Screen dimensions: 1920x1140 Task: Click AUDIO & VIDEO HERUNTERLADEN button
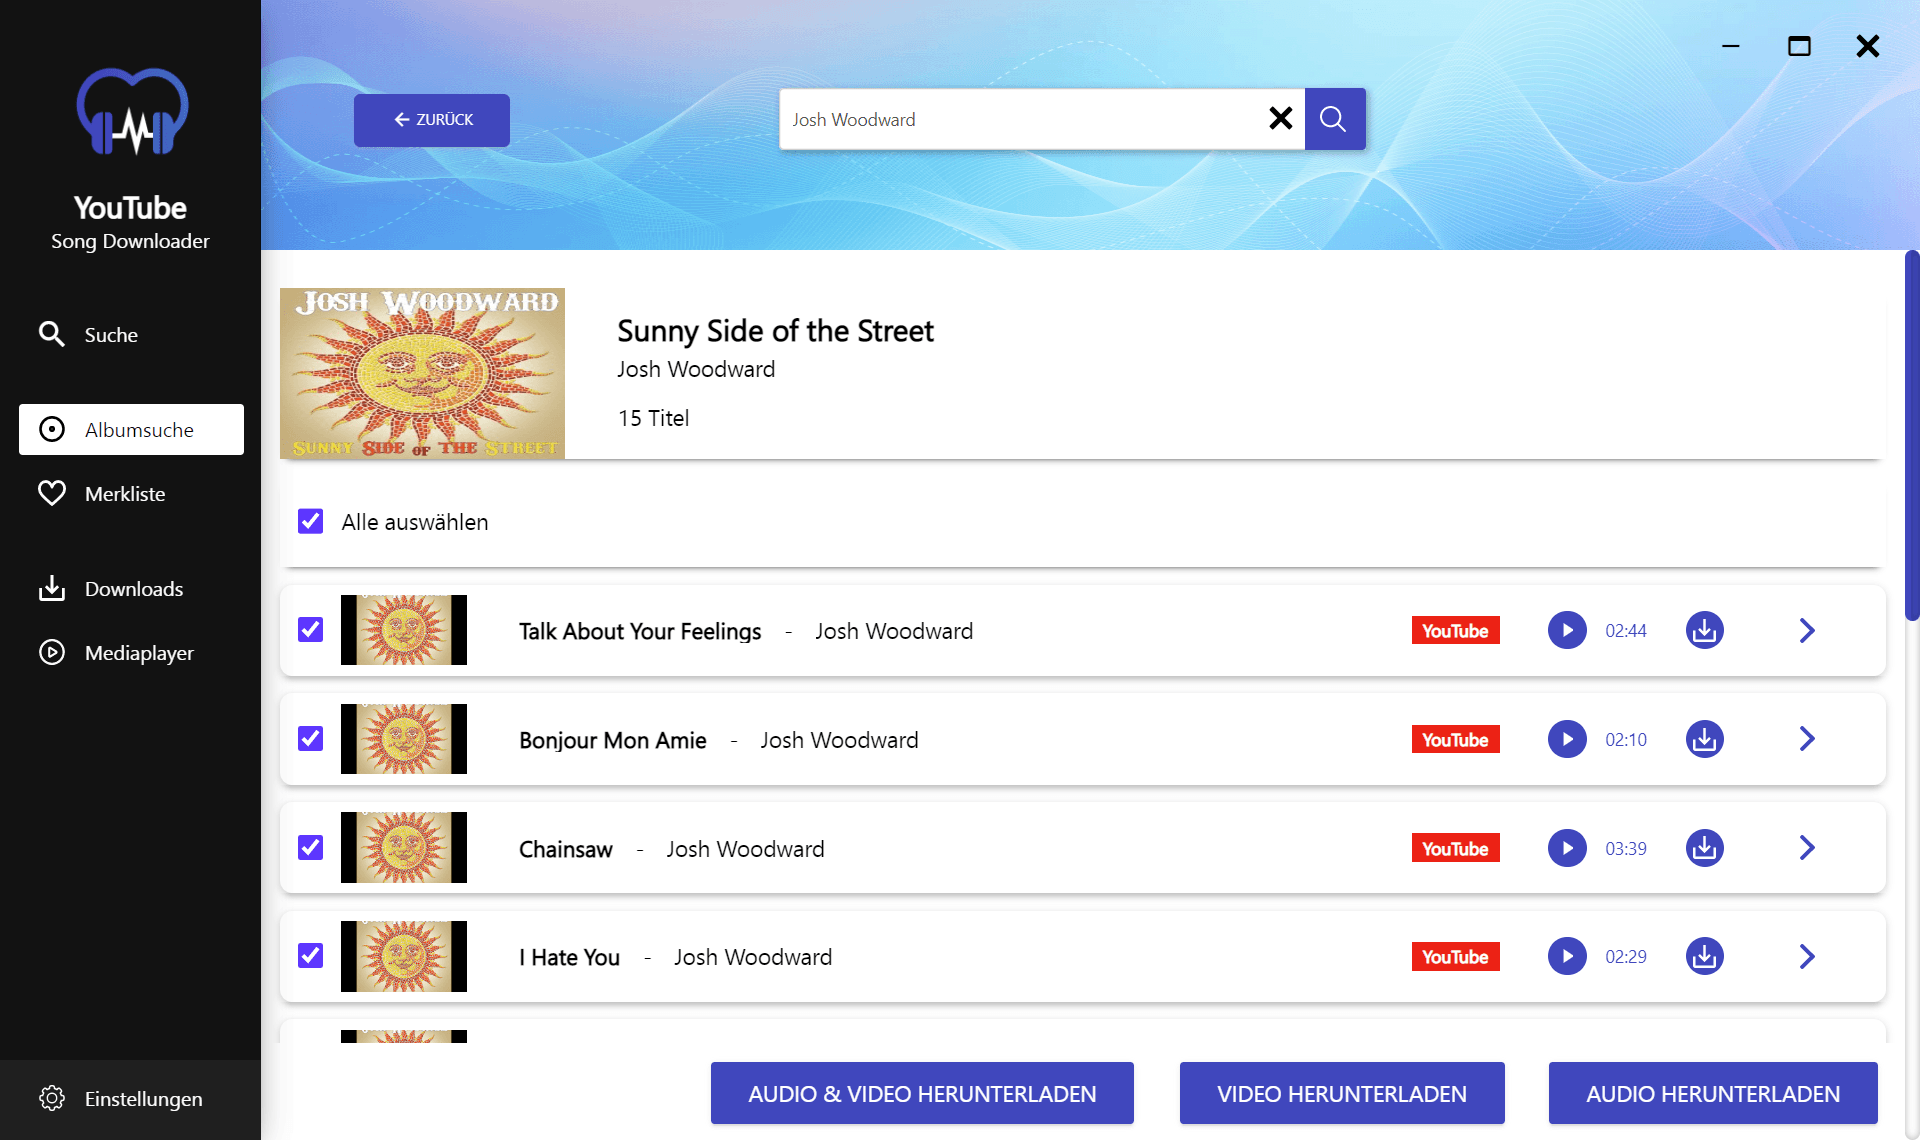pos(922,1094)
